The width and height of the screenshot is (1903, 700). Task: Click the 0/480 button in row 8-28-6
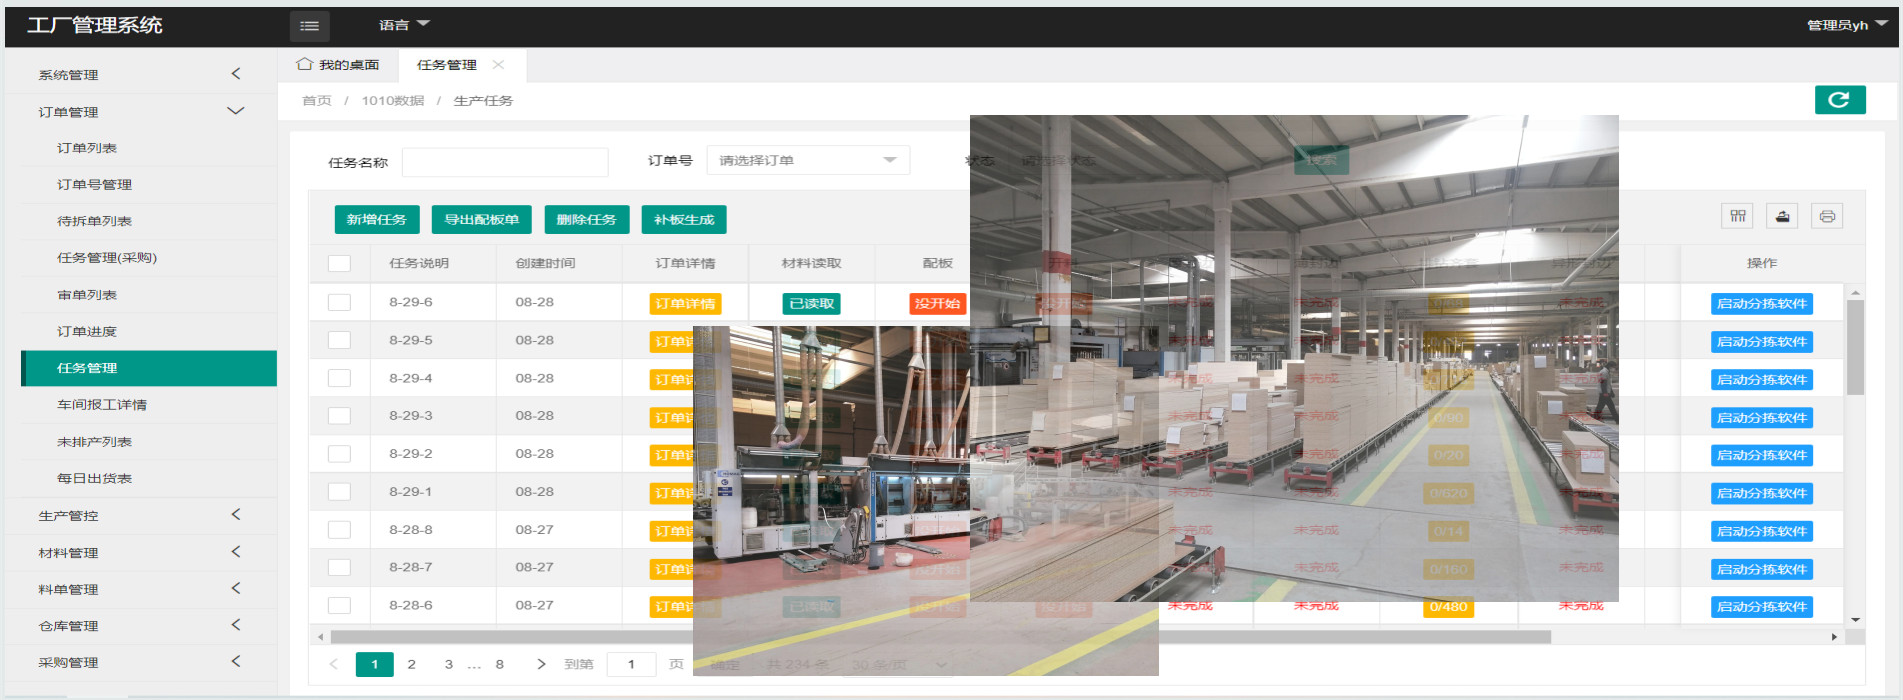[1448, 607]
